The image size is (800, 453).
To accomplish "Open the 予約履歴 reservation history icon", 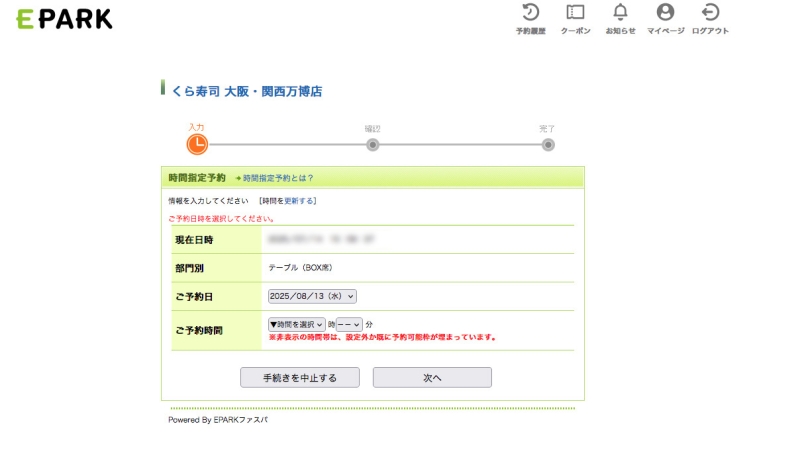I will pos(530,13).
